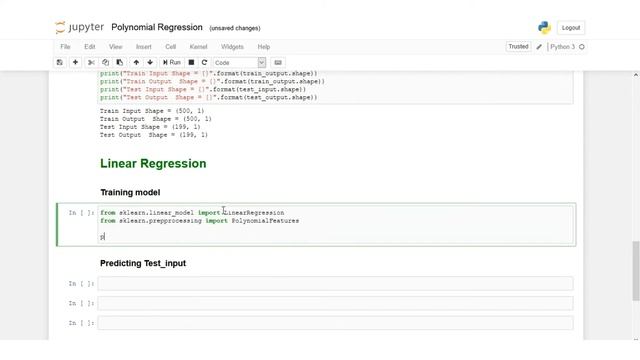Click the active code cell importing LinearRegression
Screen dimensions: 640x360
pyautogui.click(x=336, y=224)
